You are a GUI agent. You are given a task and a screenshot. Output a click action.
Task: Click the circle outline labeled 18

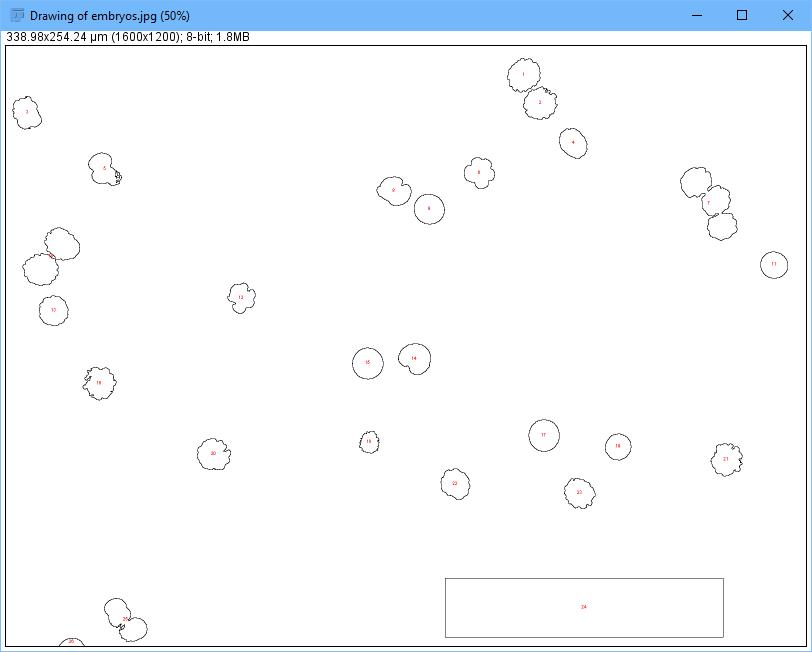pos(618,447)
